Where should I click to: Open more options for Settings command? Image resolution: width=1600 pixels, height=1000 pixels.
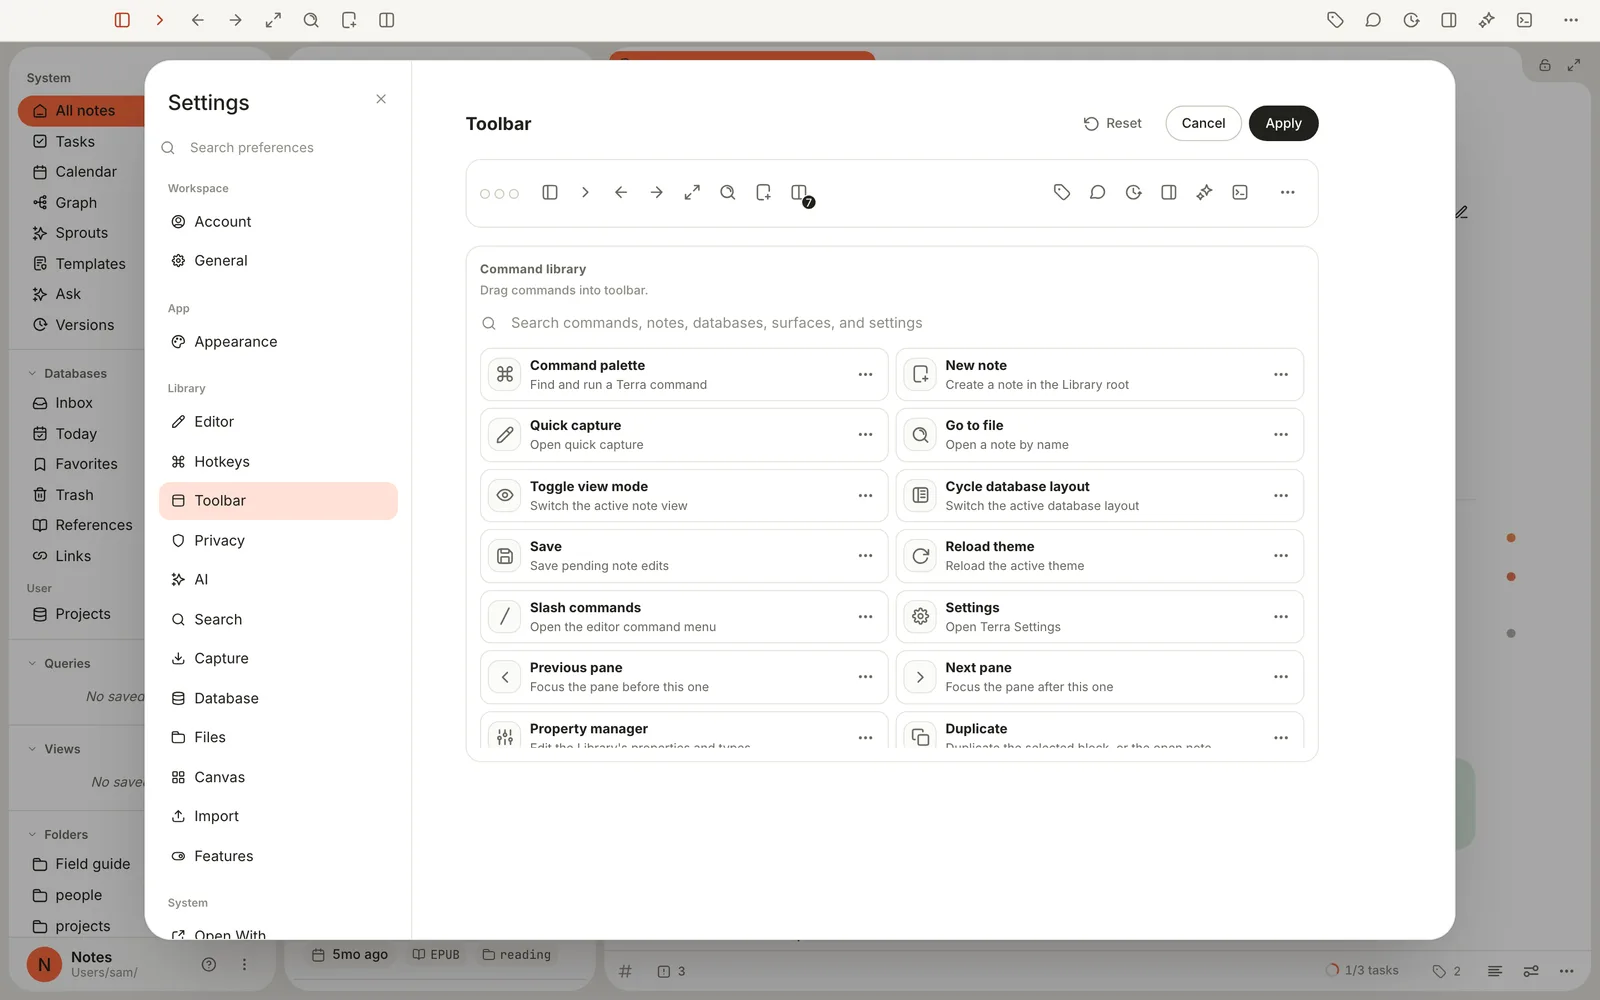(x=1281, y=617)
